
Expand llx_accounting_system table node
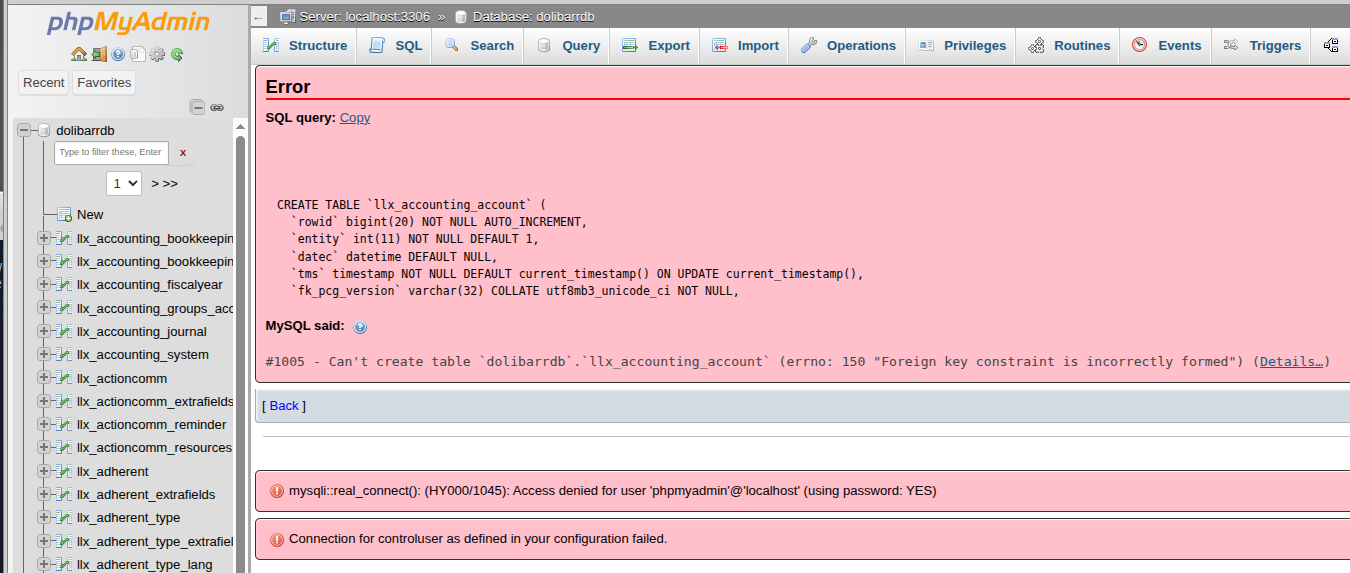click(44, 354)
